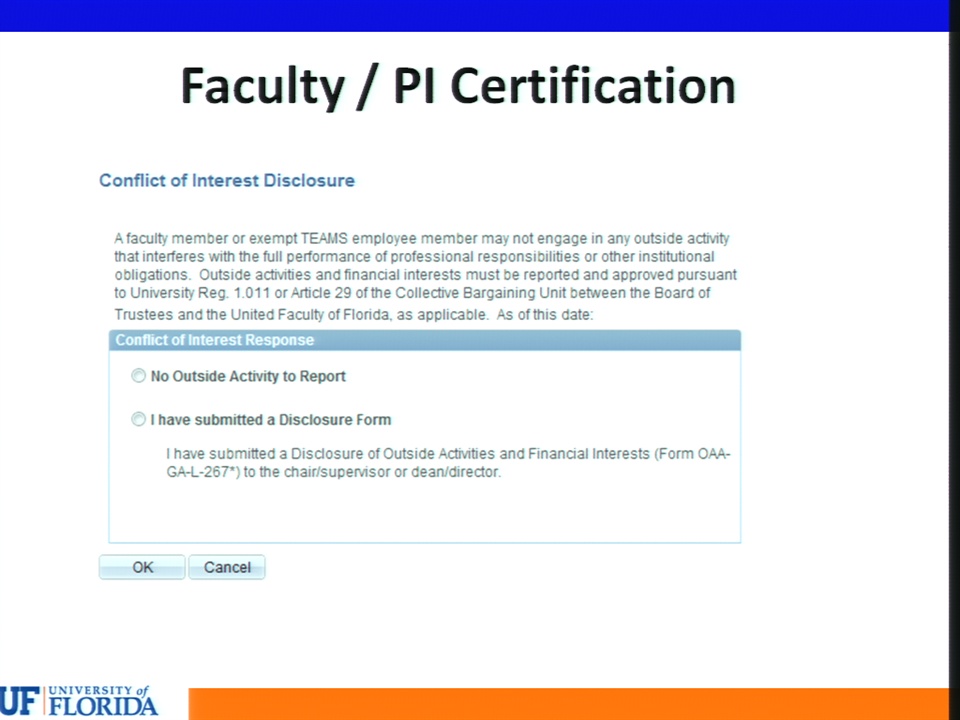Viewport: 960px width, 720px height.
Task: Select I have submitted a Disclosure Form radio
Action: 138,419
